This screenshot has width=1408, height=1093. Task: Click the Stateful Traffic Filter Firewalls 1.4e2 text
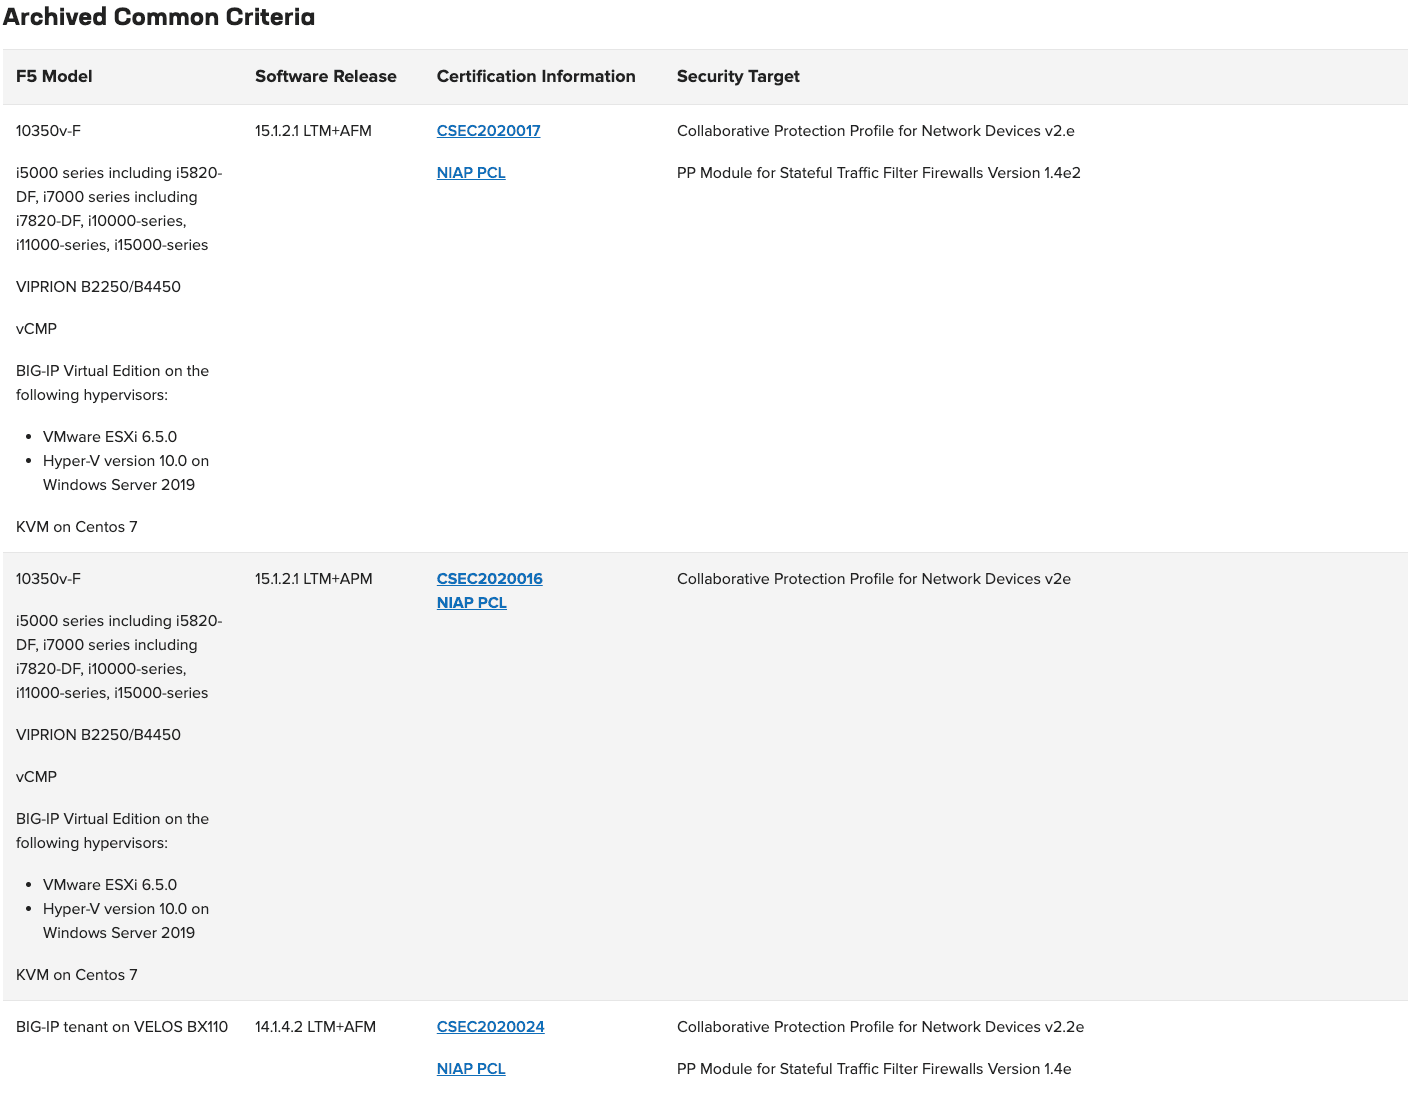click(x=878, y=172)
